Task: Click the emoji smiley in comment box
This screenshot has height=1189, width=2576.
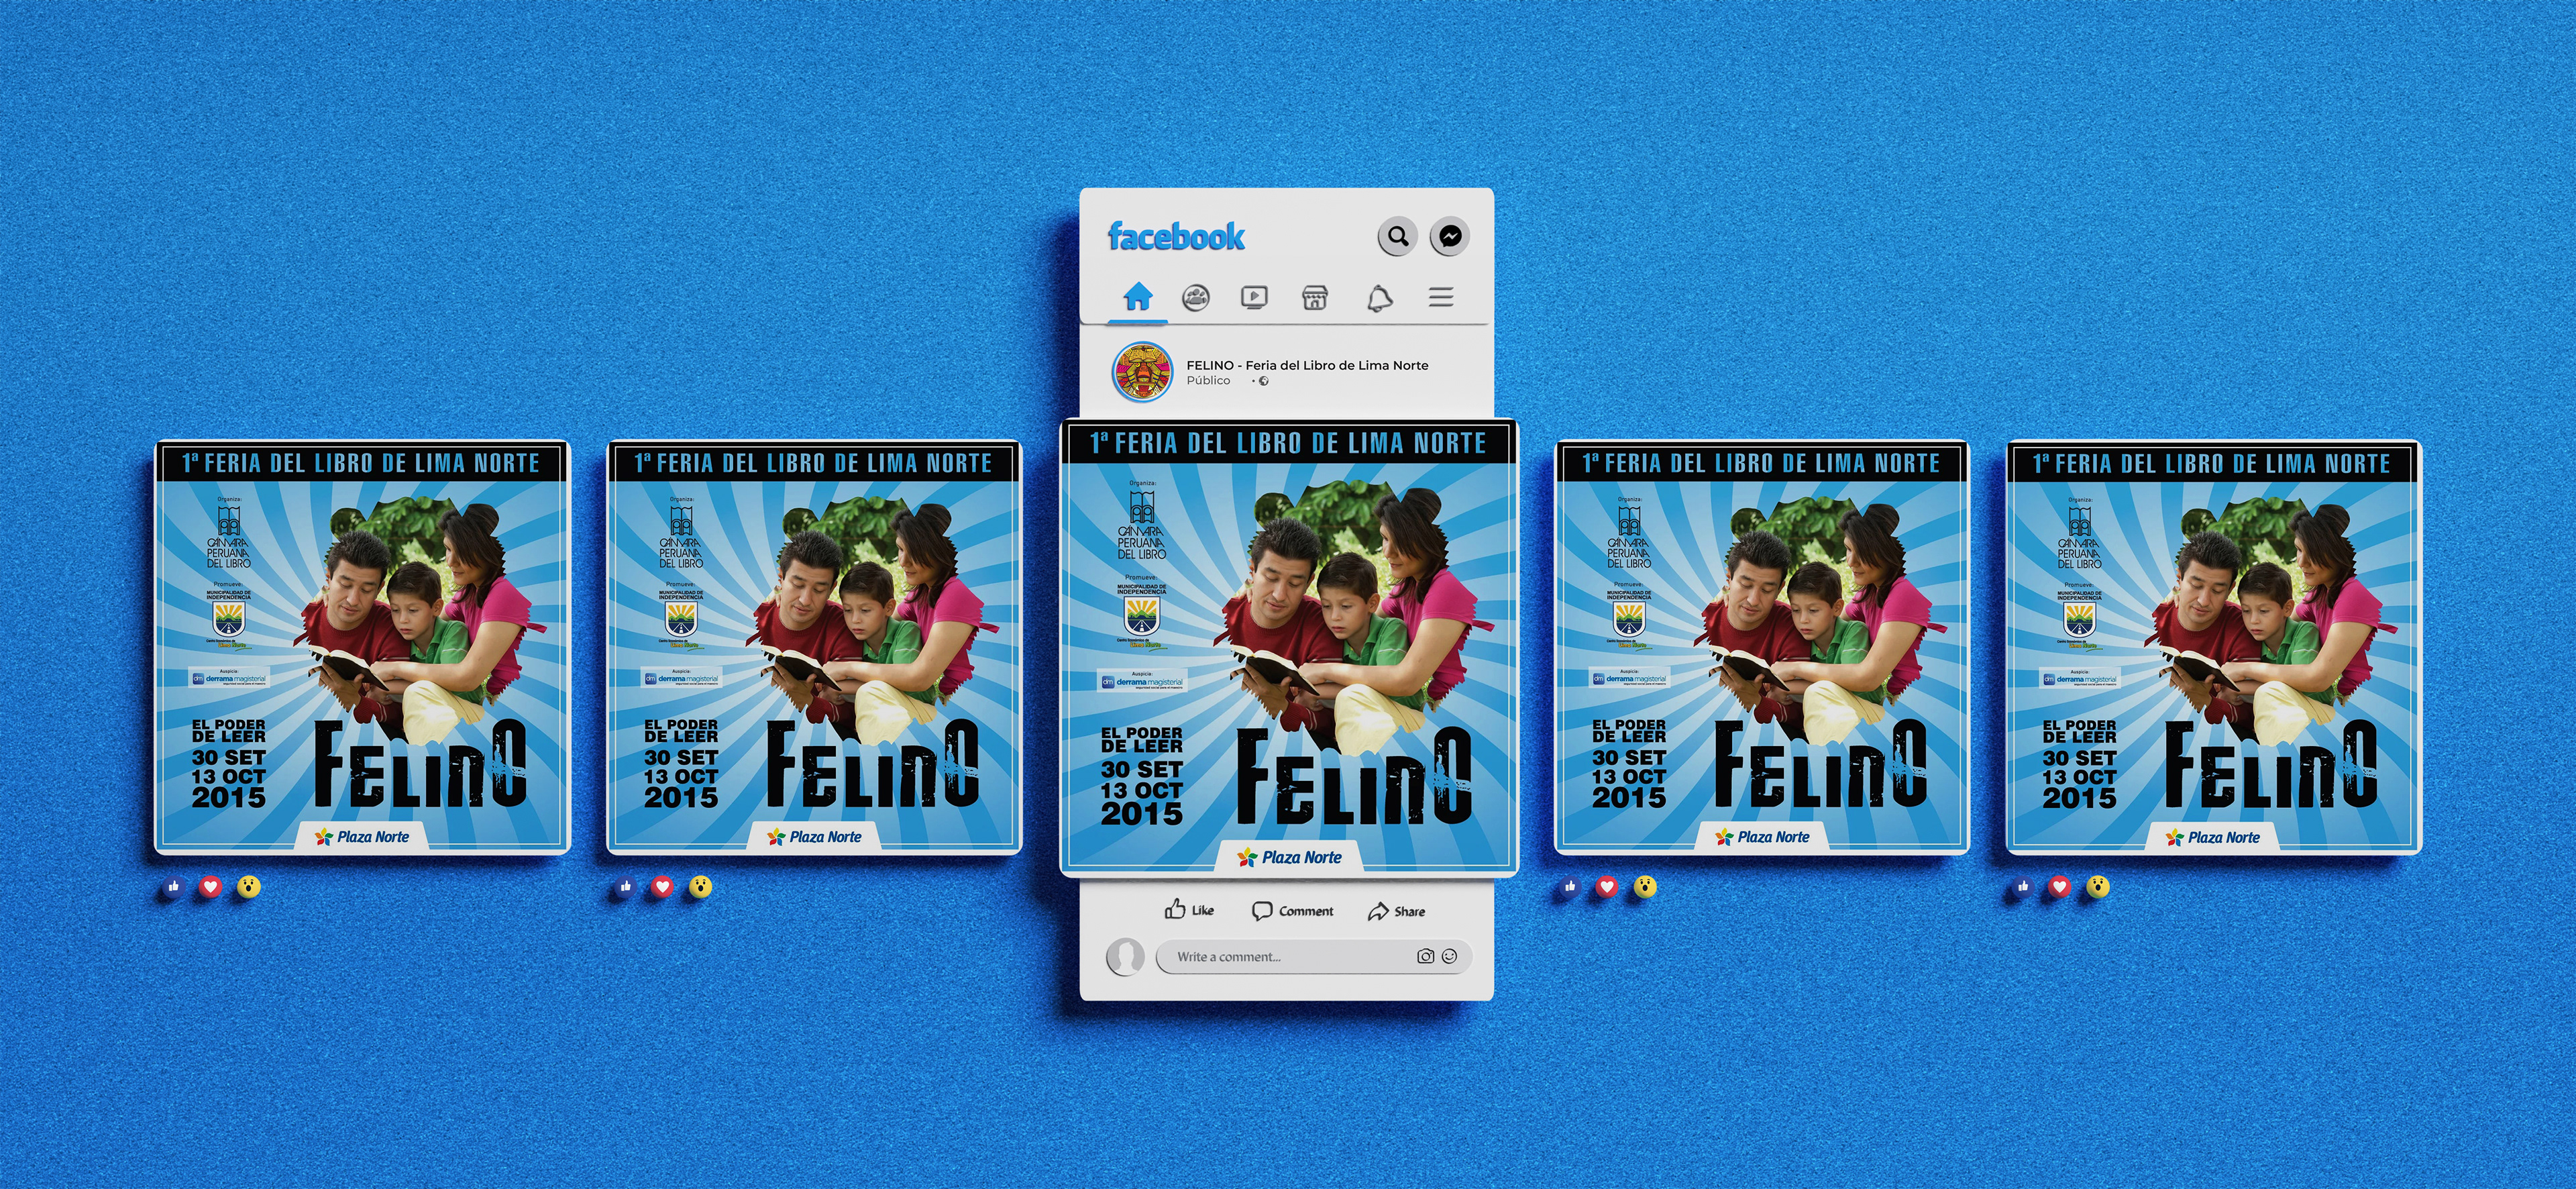Action: pyautogui.click(x=1450, y=957)
